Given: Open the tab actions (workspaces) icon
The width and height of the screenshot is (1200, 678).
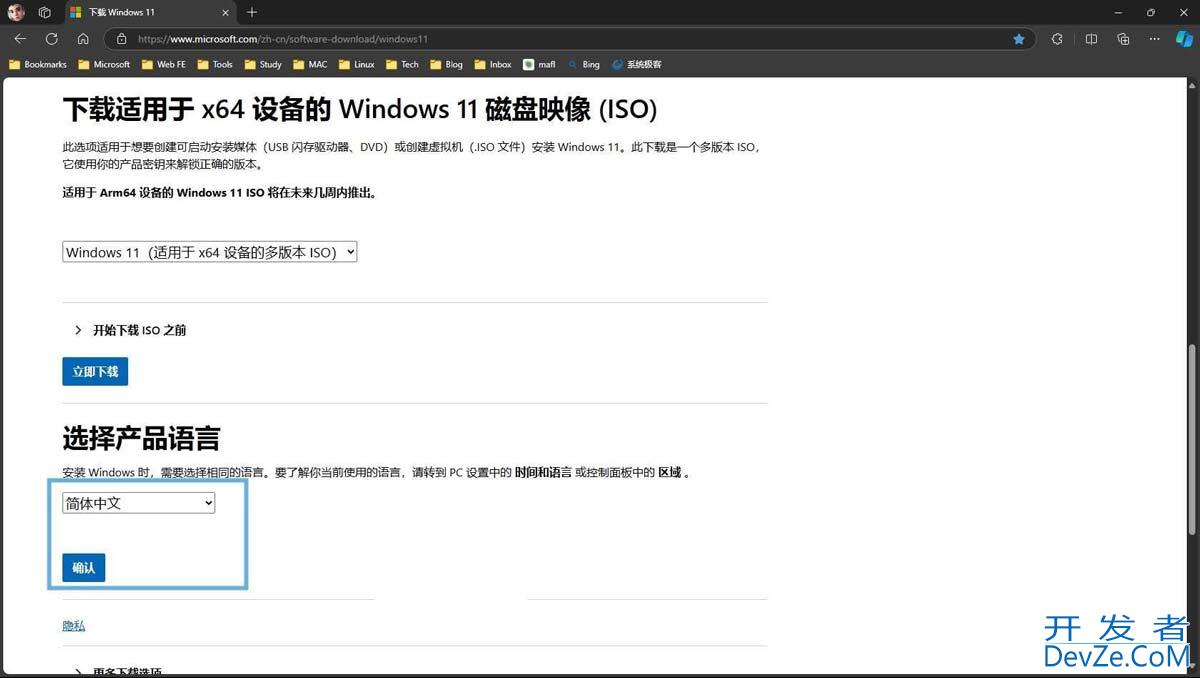Looking at the screenshot, I should pos(45,12).
